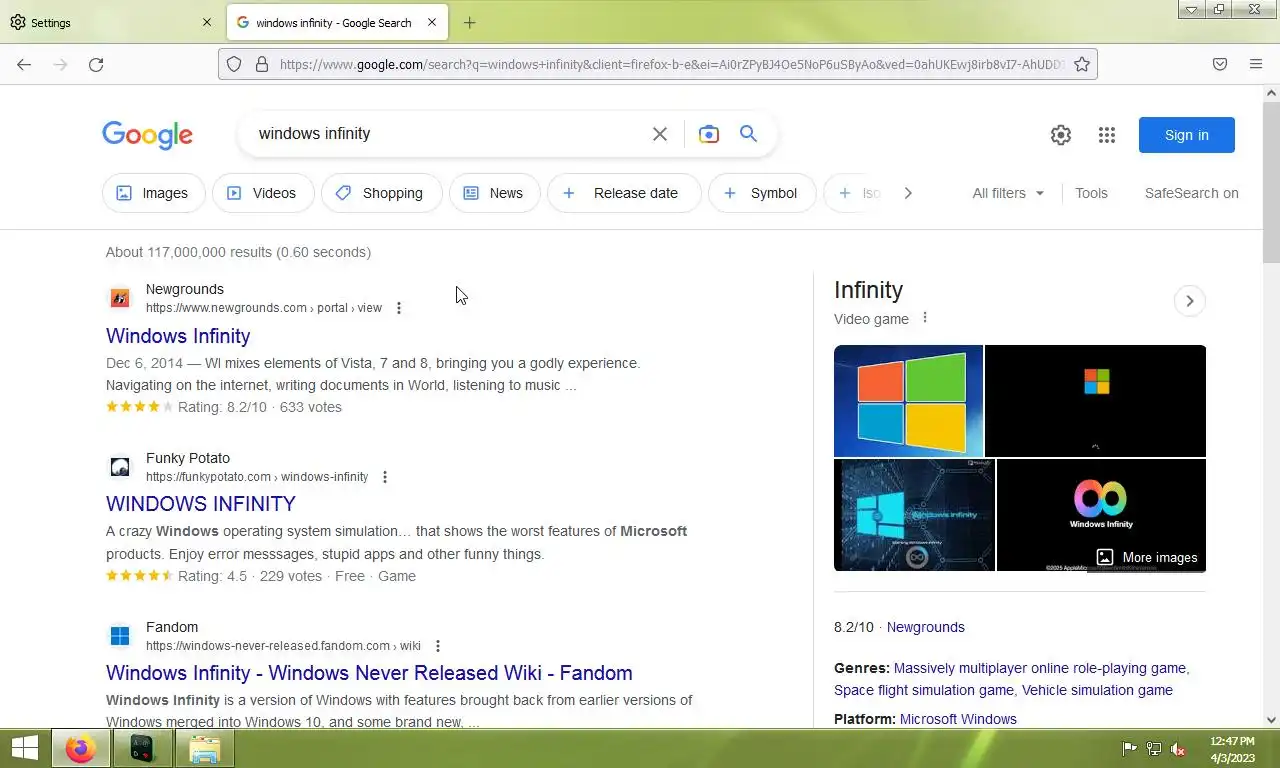Expand the All filters dropdown

tap(1008, 193)
